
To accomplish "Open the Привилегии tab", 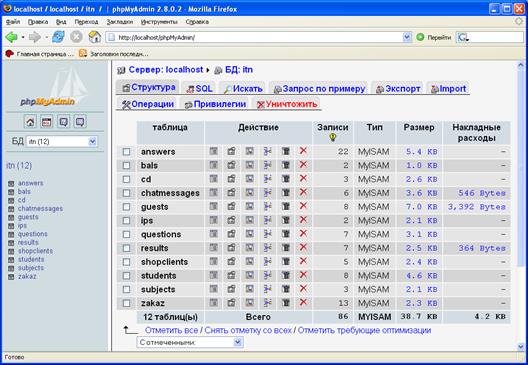I will pos(216,104).
